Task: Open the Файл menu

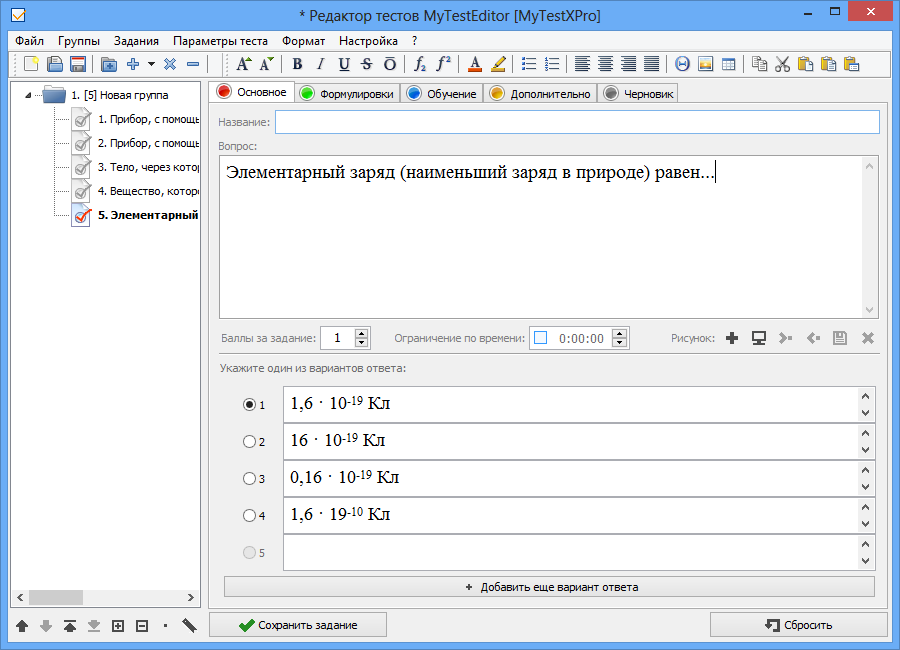Action: (29, 41)
